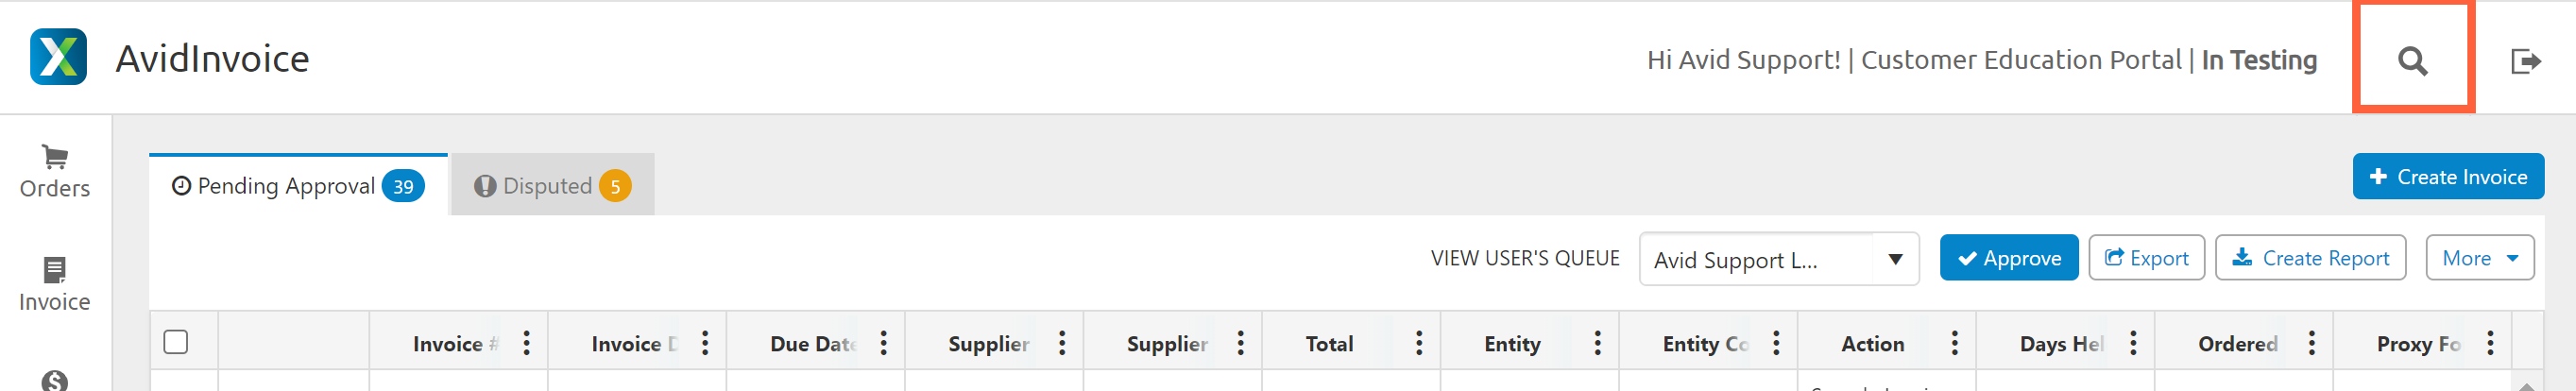Image resolution: width=2576 pixels, height=391 pixels.
Task: Click the logout icon in header
Action: [x=2524, y=61]
